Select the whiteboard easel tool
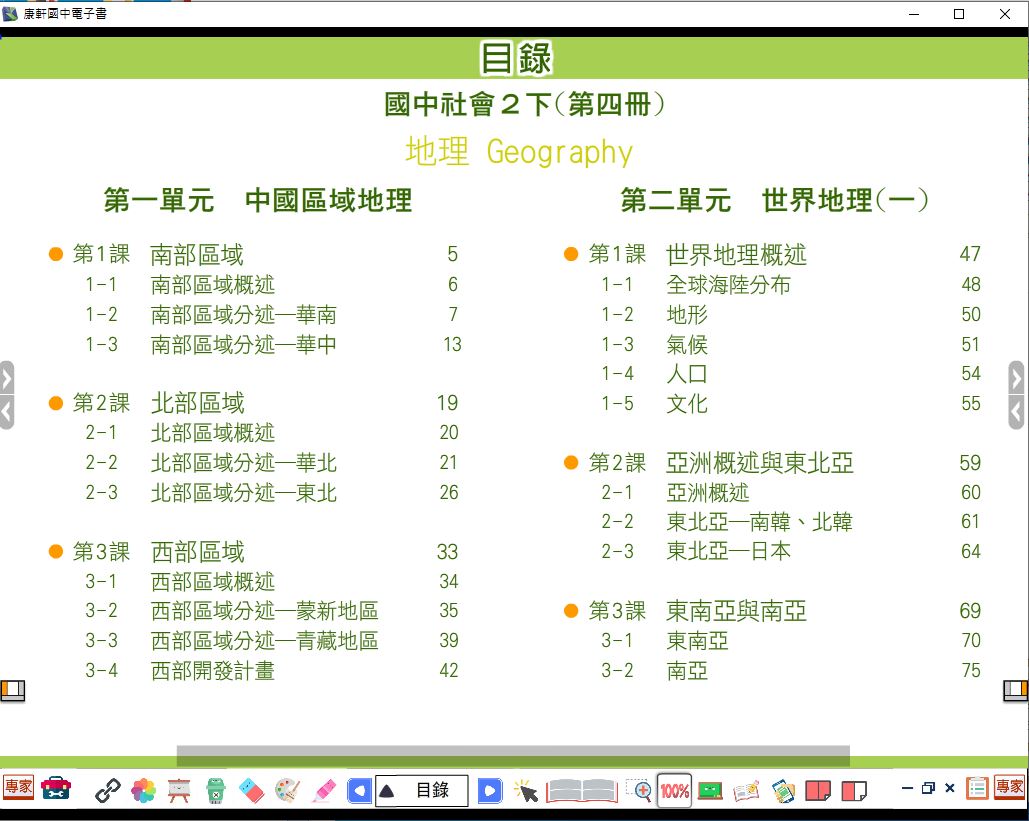 pos(180,790)
